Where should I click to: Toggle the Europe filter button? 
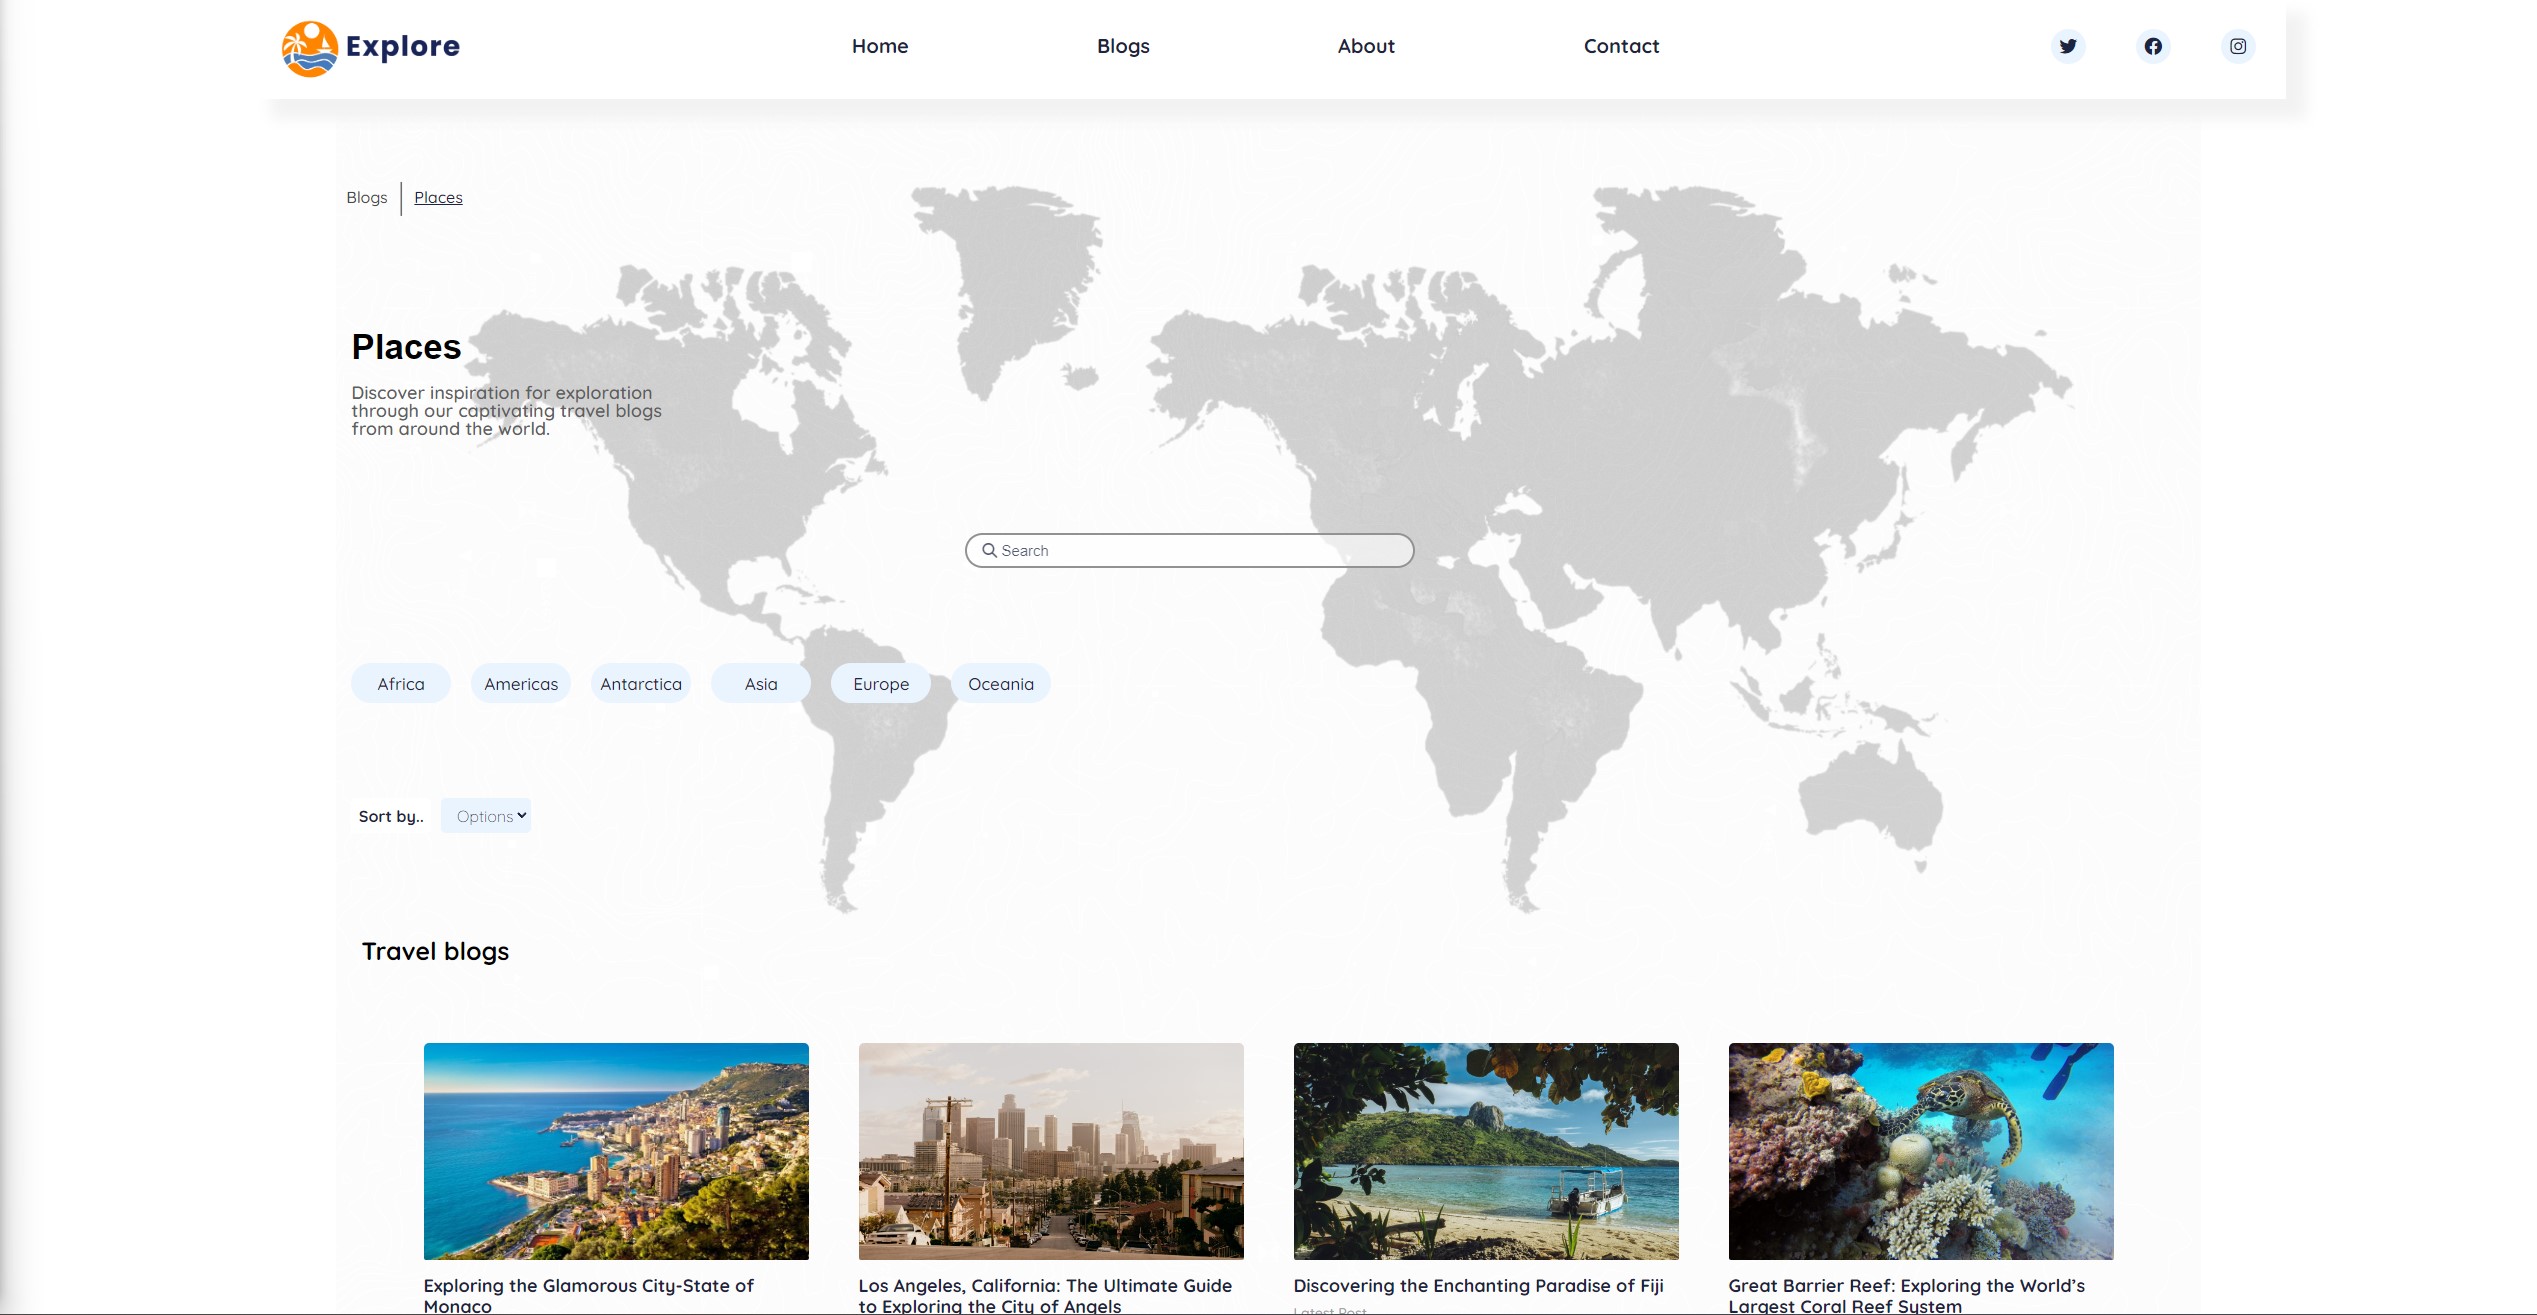click(880, 683)
